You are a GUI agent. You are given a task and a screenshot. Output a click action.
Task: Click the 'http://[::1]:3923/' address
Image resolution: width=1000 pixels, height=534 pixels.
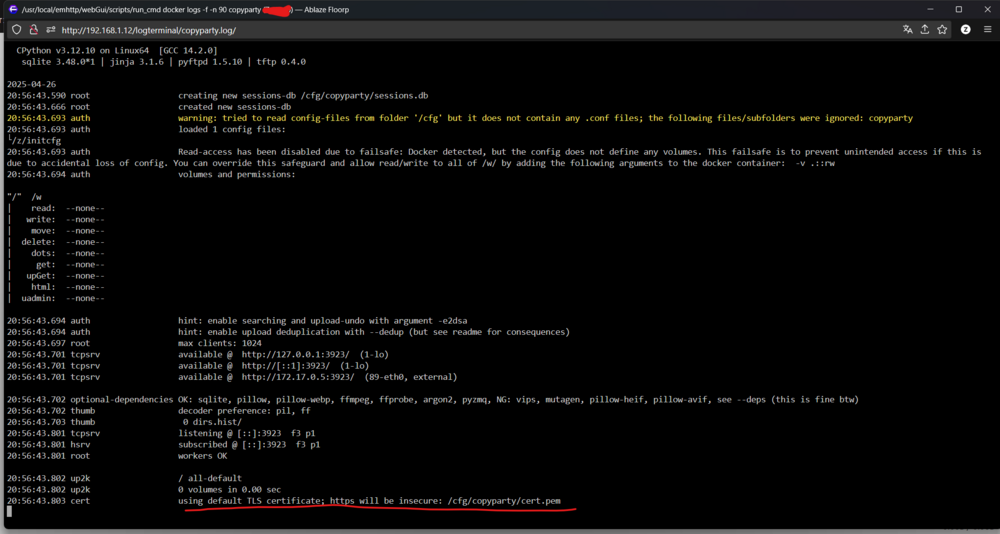coord(286,366)
